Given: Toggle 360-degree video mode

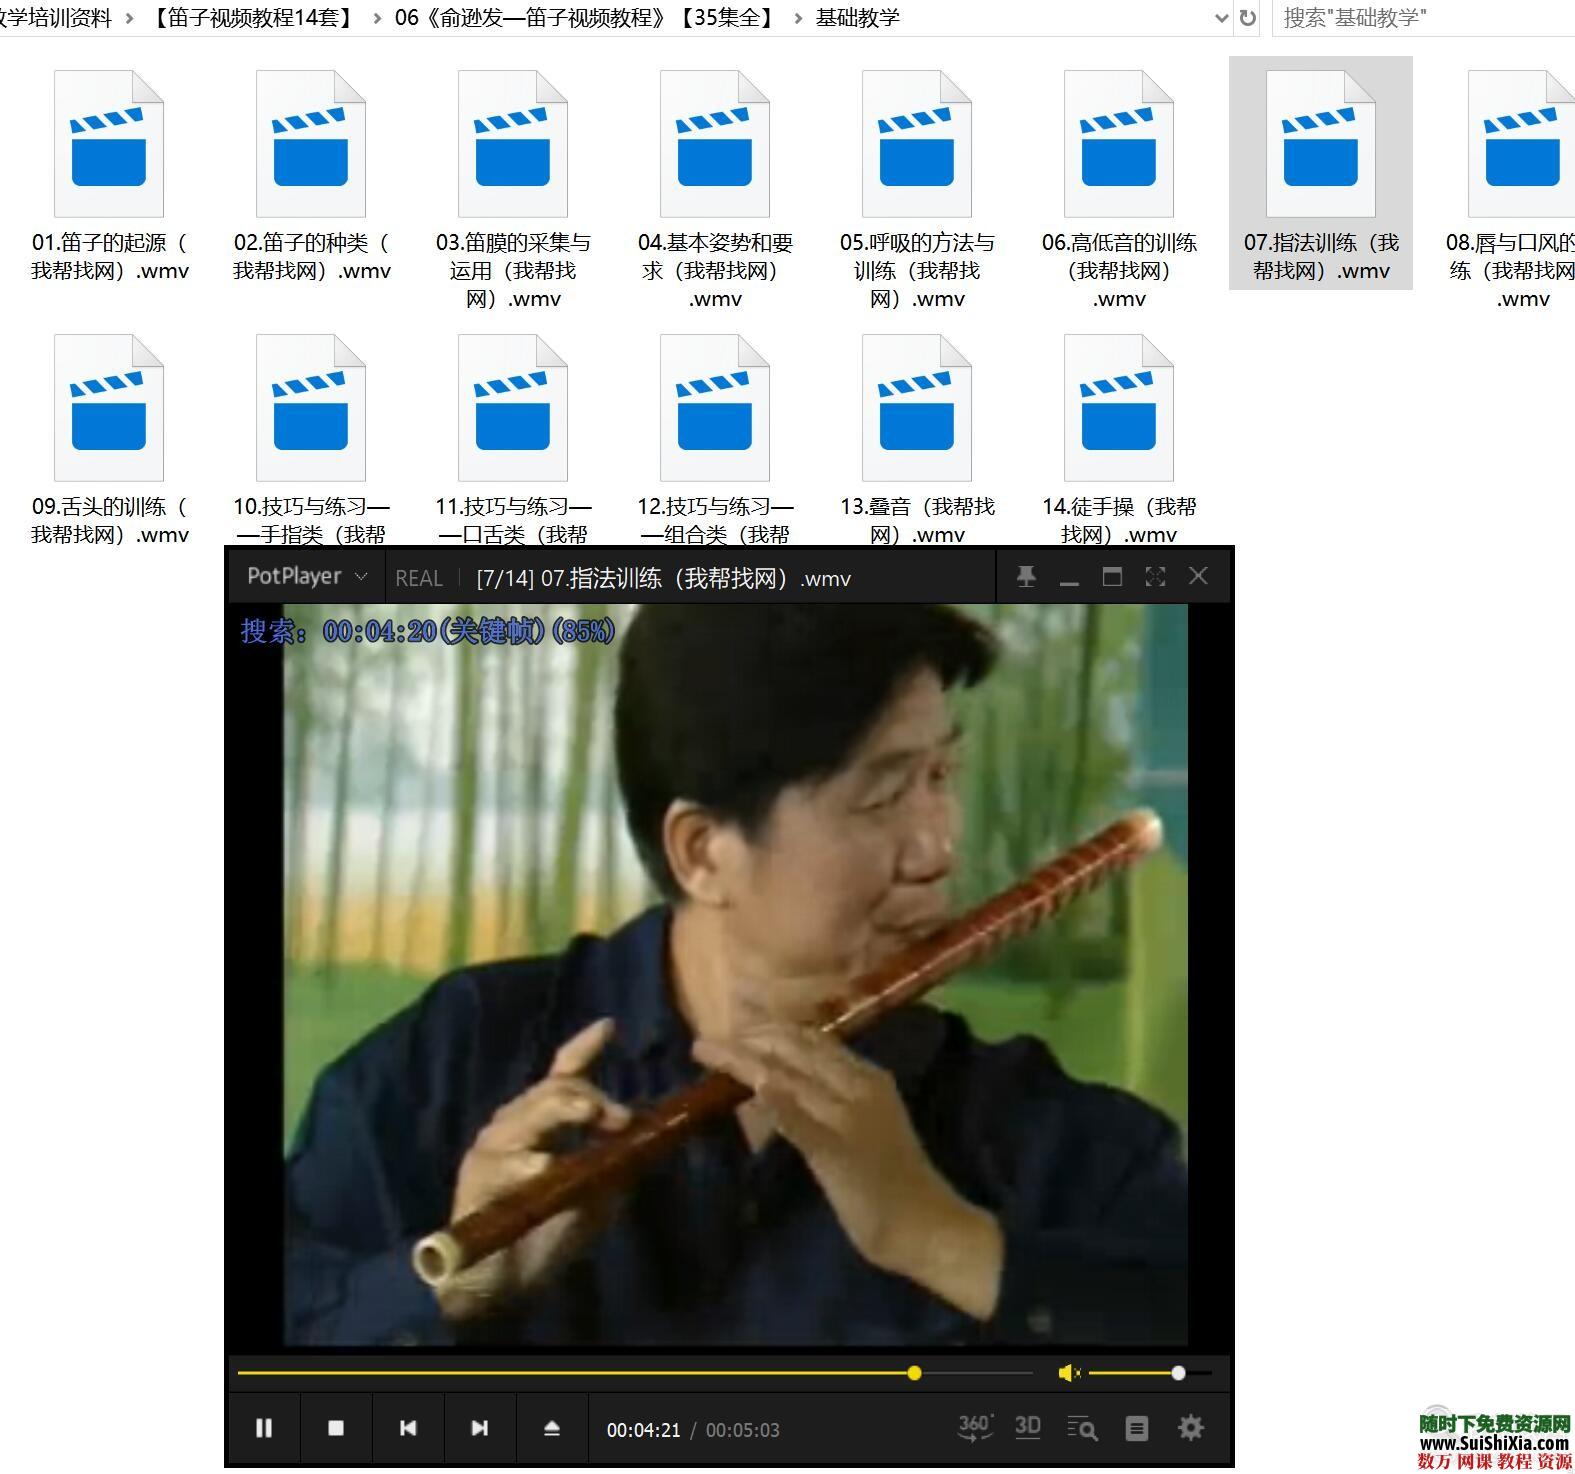Looking at the screenshot, I should tap(974, 1428).
